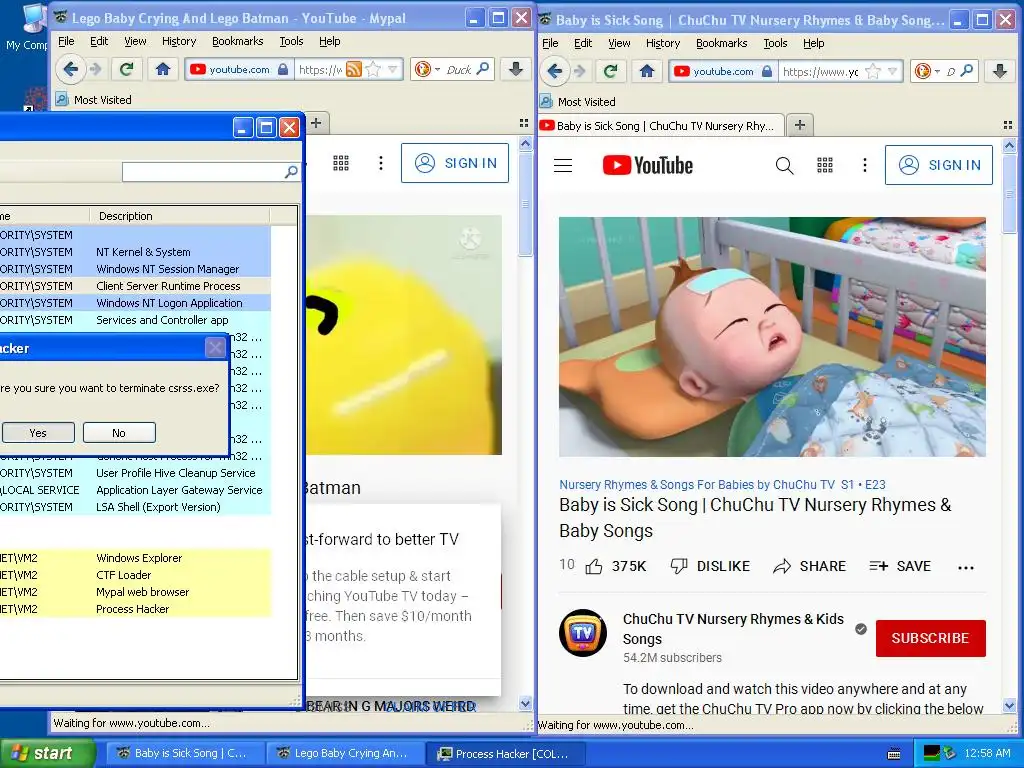Click YouTube logo in right window
The height and width of the screenshot is (768, 1024).
(x=647, y=165)
